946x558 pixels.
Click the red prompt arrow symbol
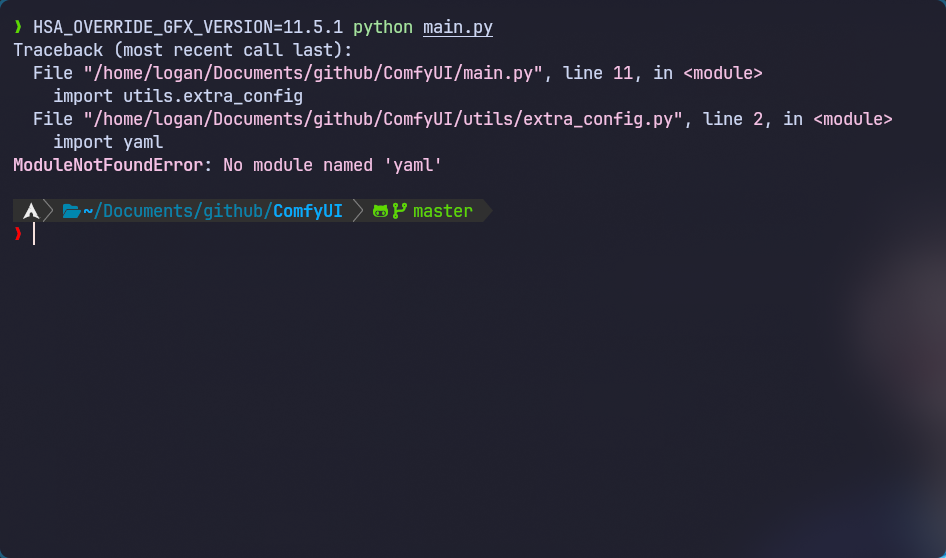(x=18, y=233)
